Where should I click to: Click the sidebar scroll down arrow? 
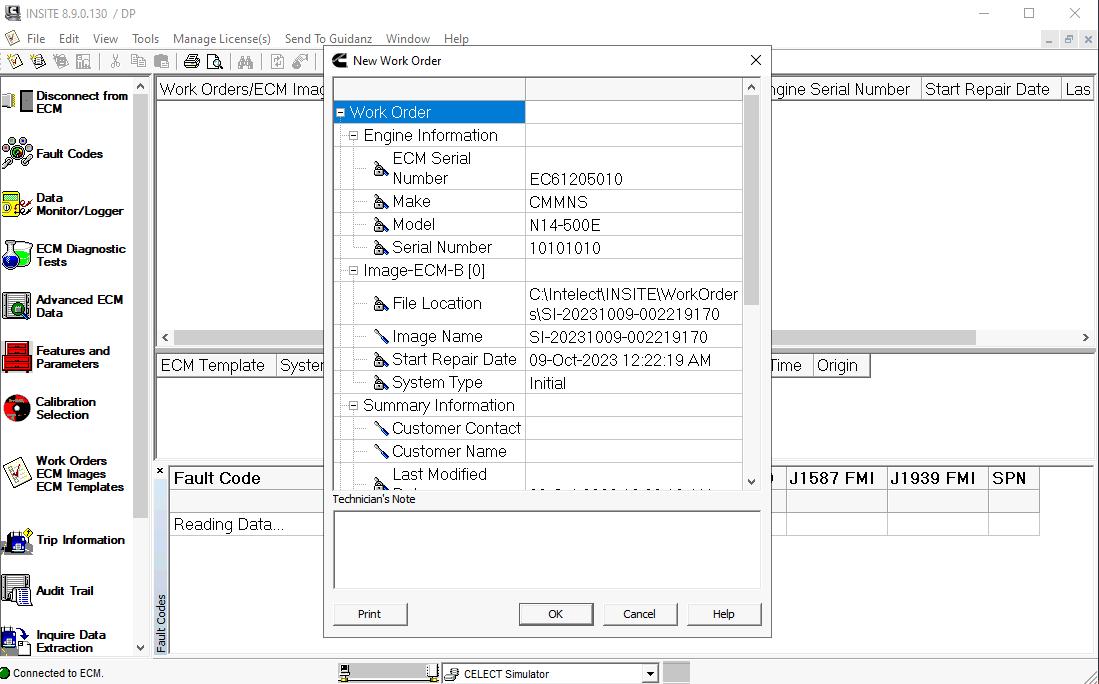140,648
